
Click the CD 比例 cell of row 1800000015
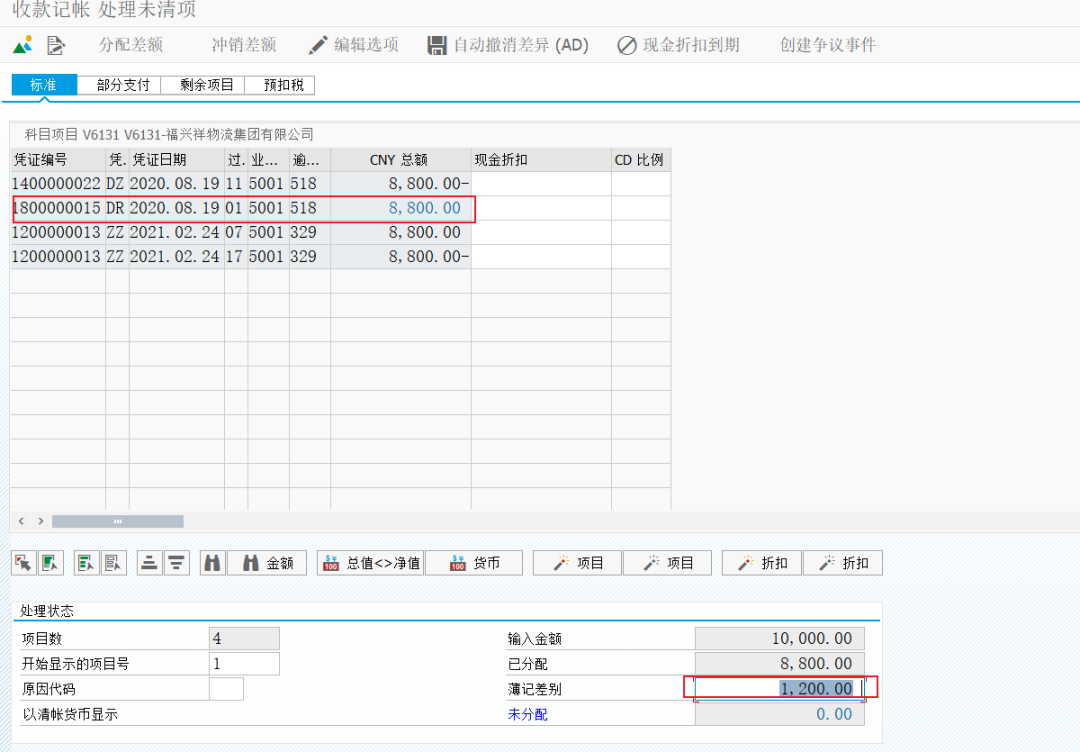[x=641, y=208]
